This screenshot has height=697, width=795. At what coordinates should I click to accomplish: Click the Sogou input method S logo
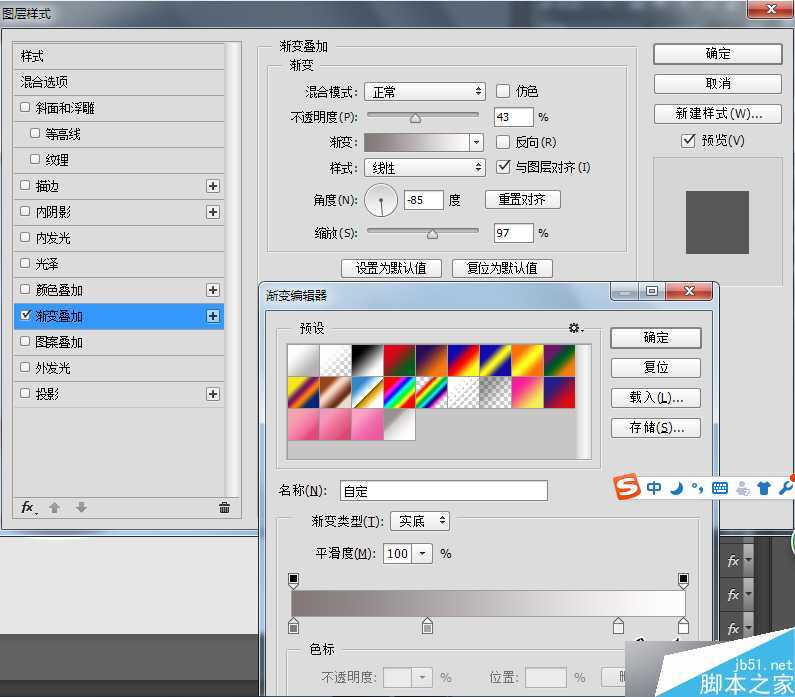pyautogui.click(x=627, y=488)
